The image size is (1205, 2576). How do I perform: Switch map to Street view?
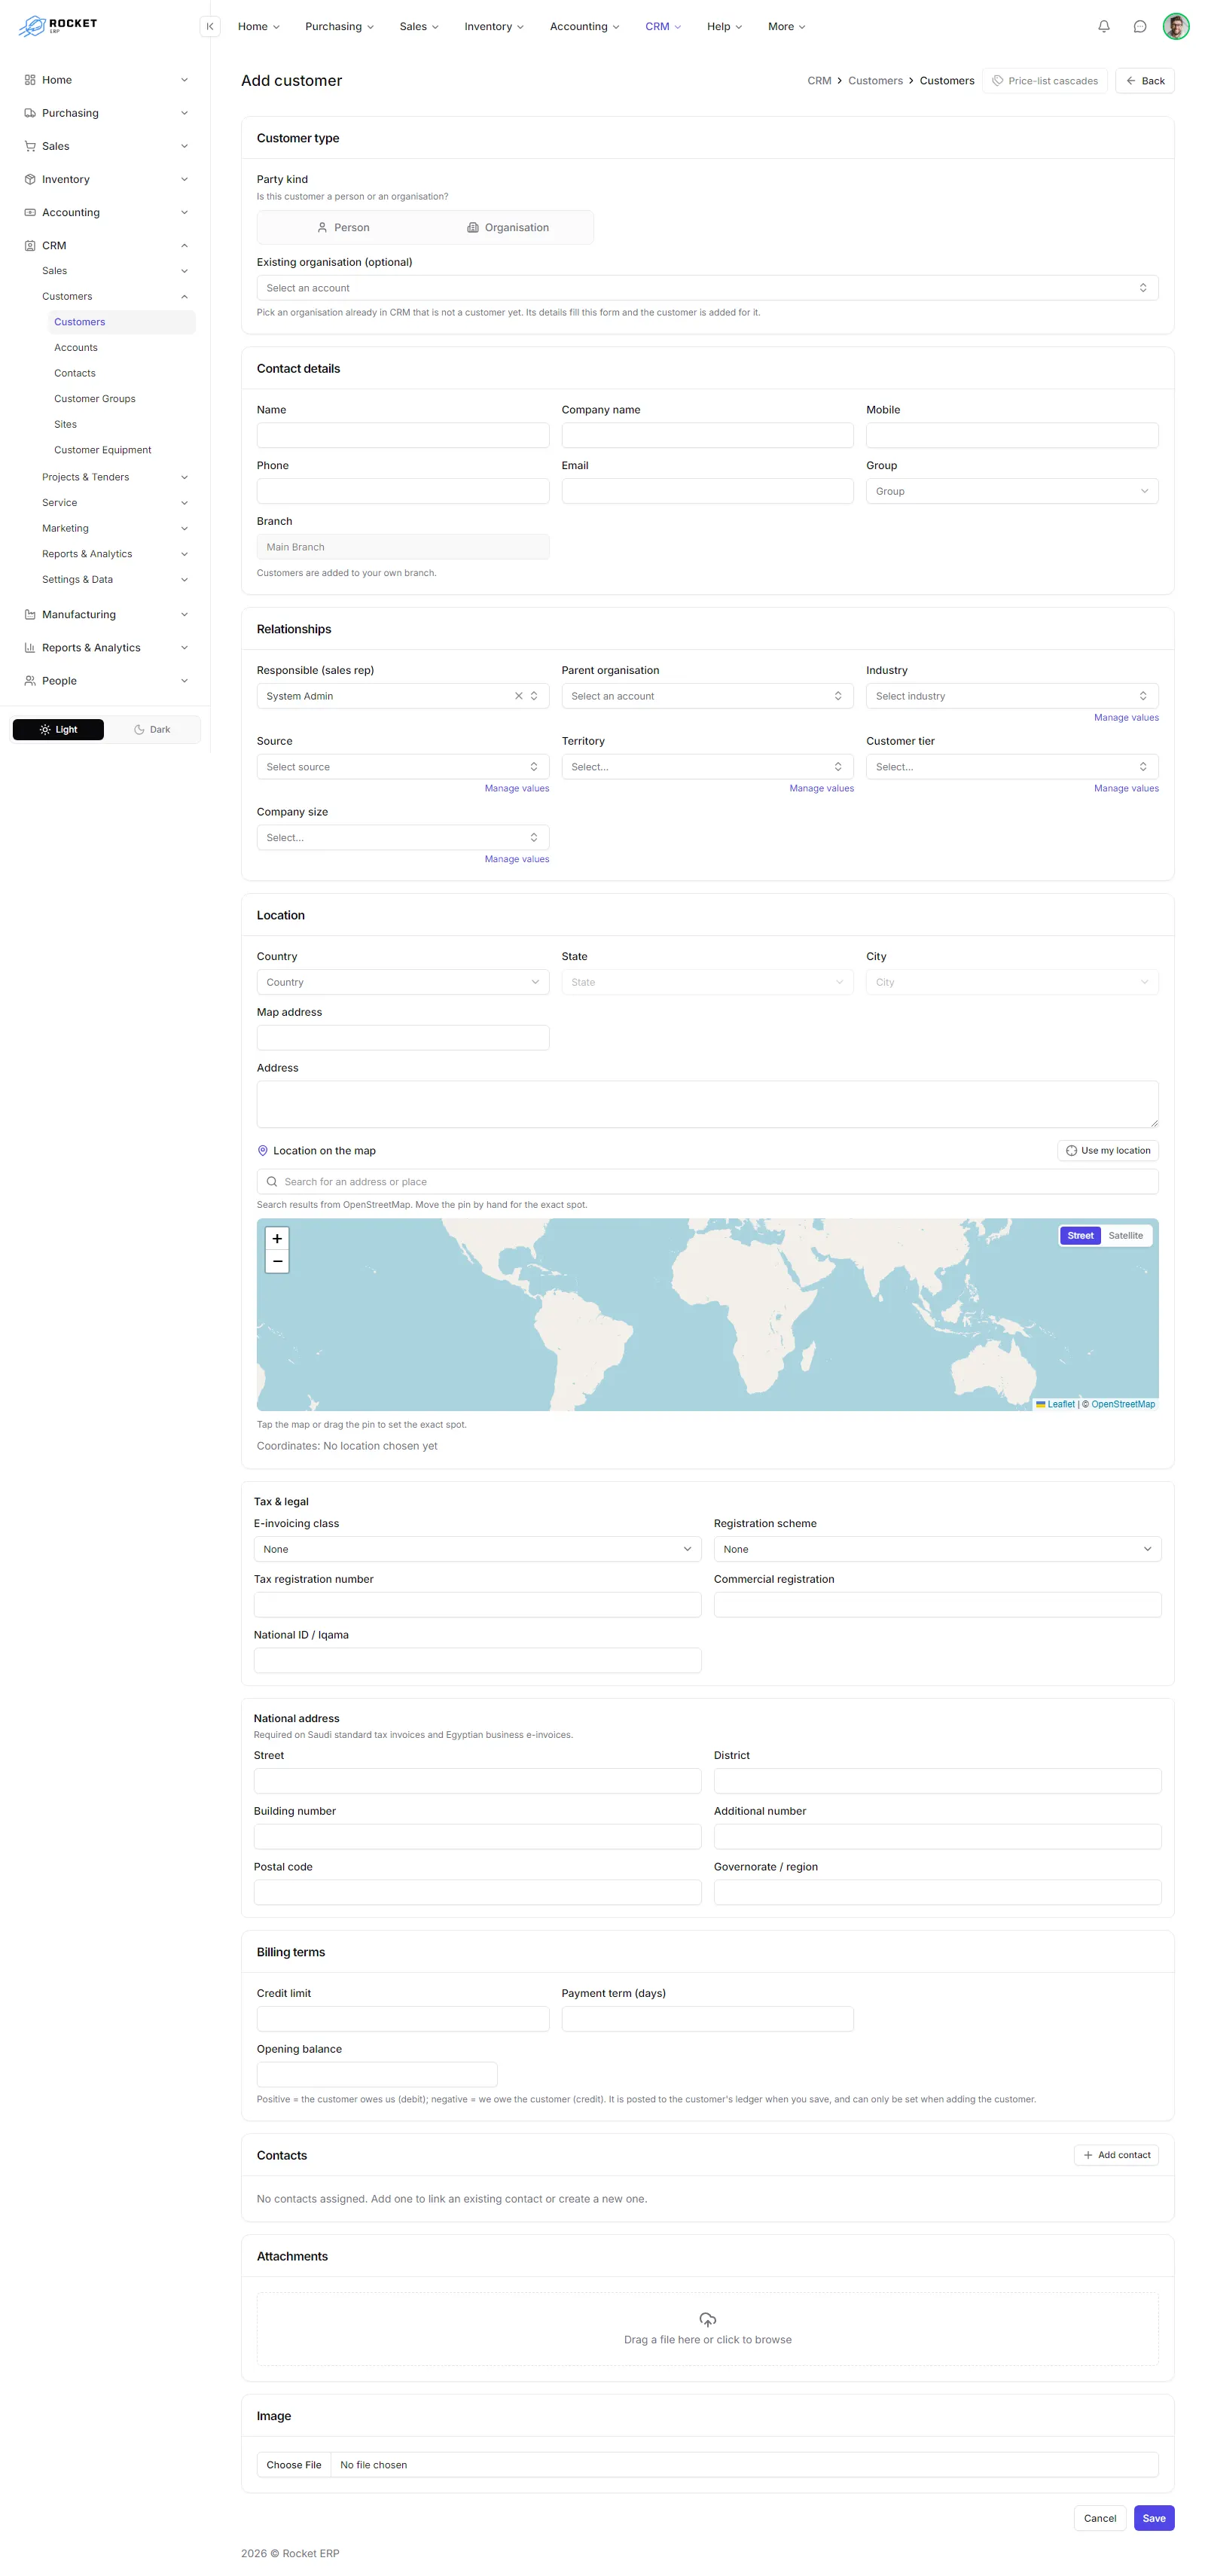[1080, 1236]
